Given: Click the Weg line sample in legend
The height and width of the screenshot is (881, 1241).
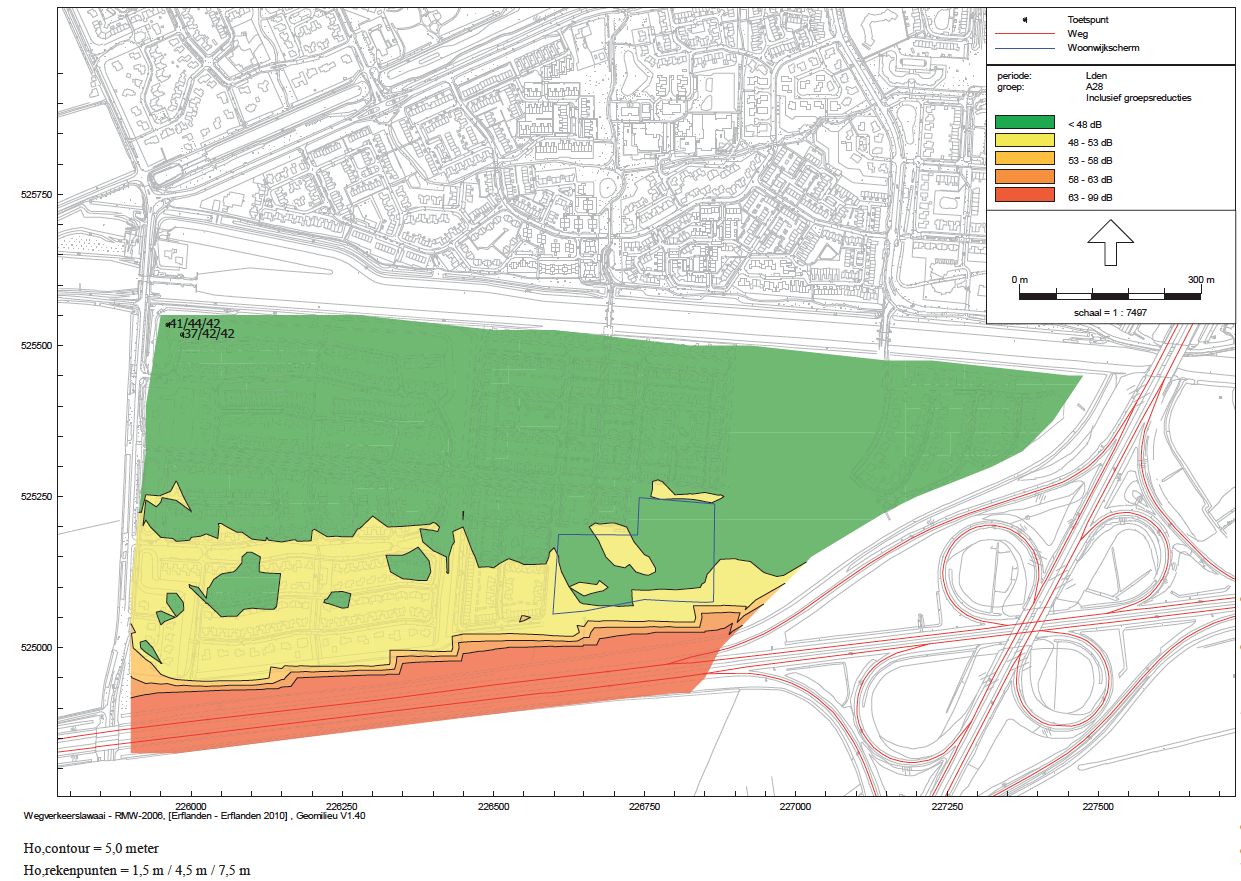Looking at the screenshot, I should pos(1025,33).
